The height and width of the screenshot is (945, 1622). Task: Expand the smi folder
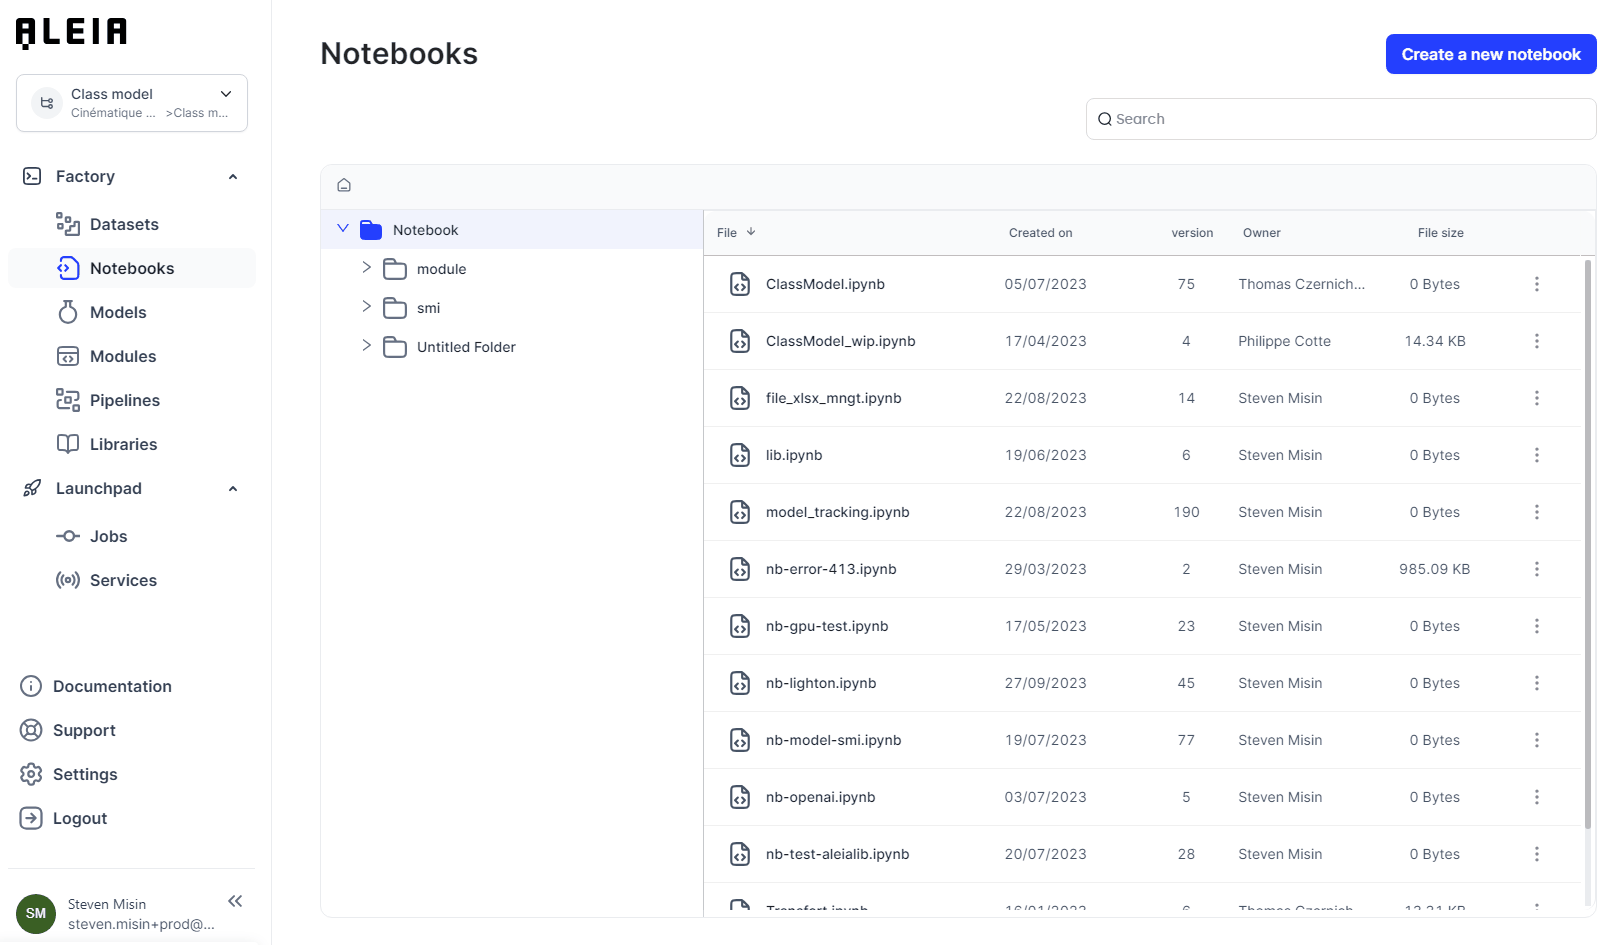(x=367, y=307)
